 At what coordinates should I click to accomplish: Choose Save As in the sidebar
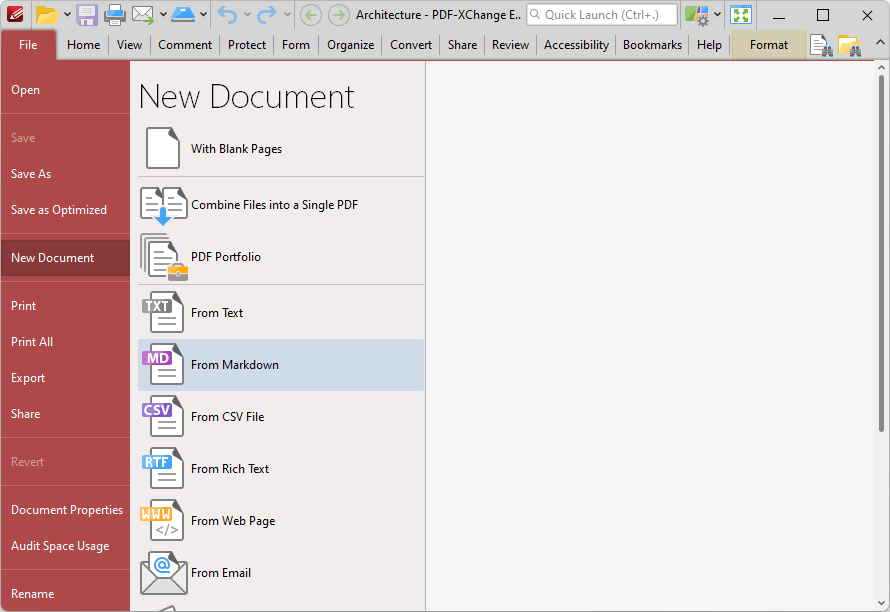[x=65, y=174]
